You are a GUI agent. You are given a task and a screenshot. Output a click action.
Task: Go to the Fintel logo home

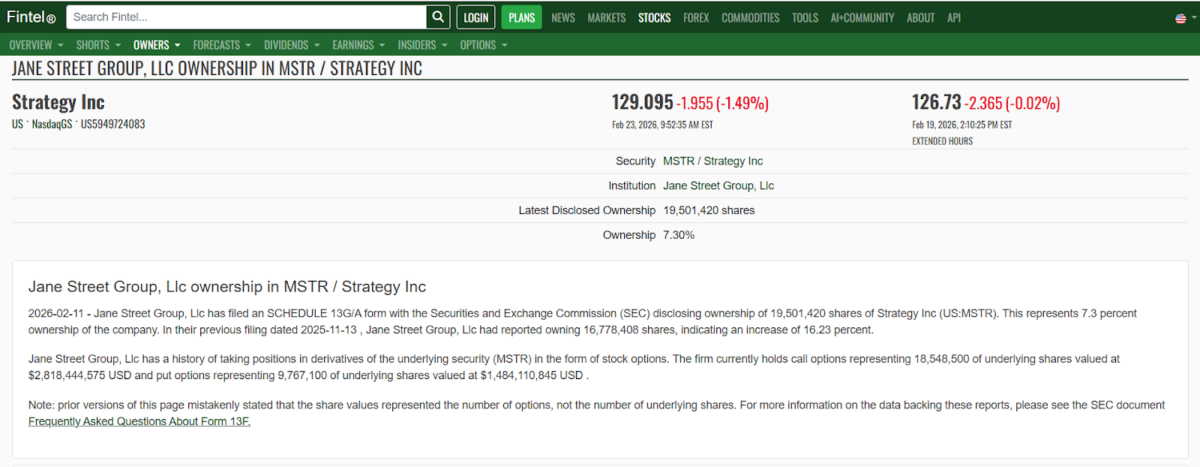(31, 17)
